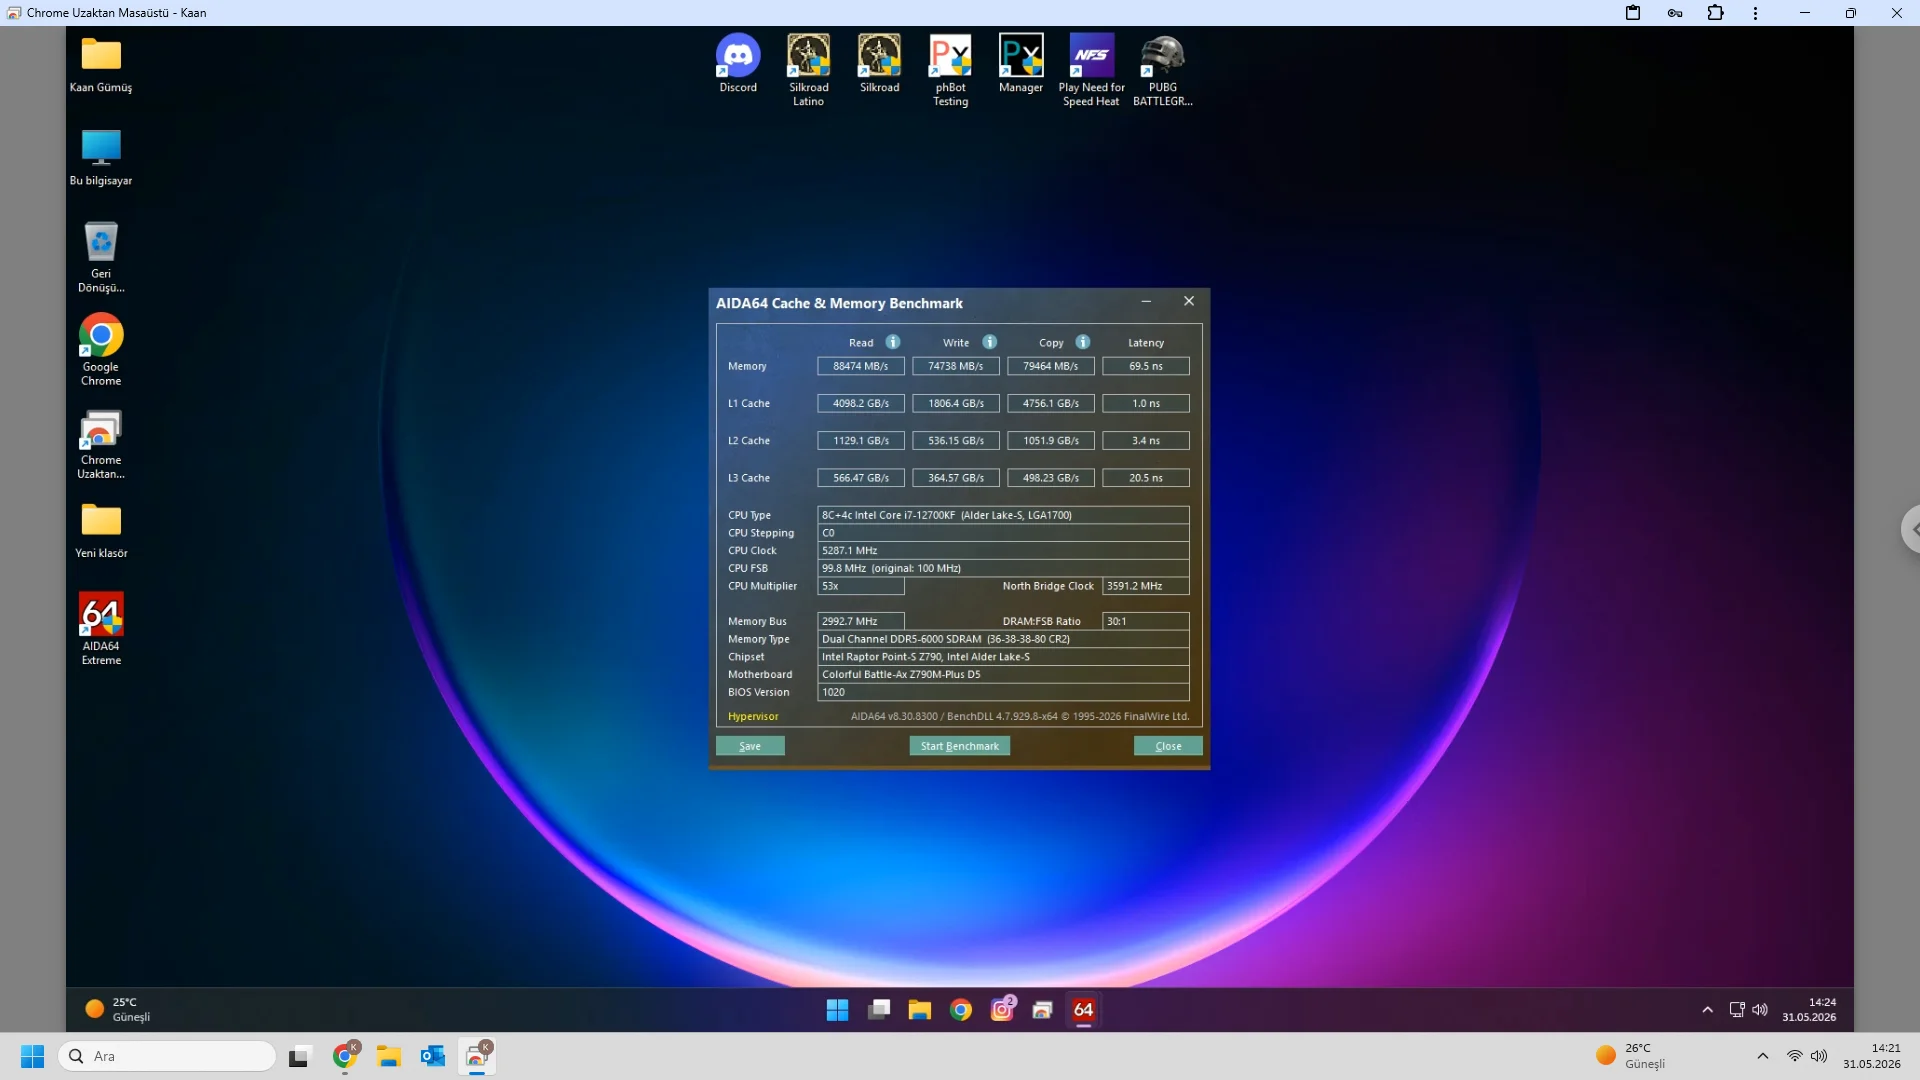The height and width of the screenshot is (1080, 1920).
Task: Open the remote weather widget
Action: [x=119, y=1010]
